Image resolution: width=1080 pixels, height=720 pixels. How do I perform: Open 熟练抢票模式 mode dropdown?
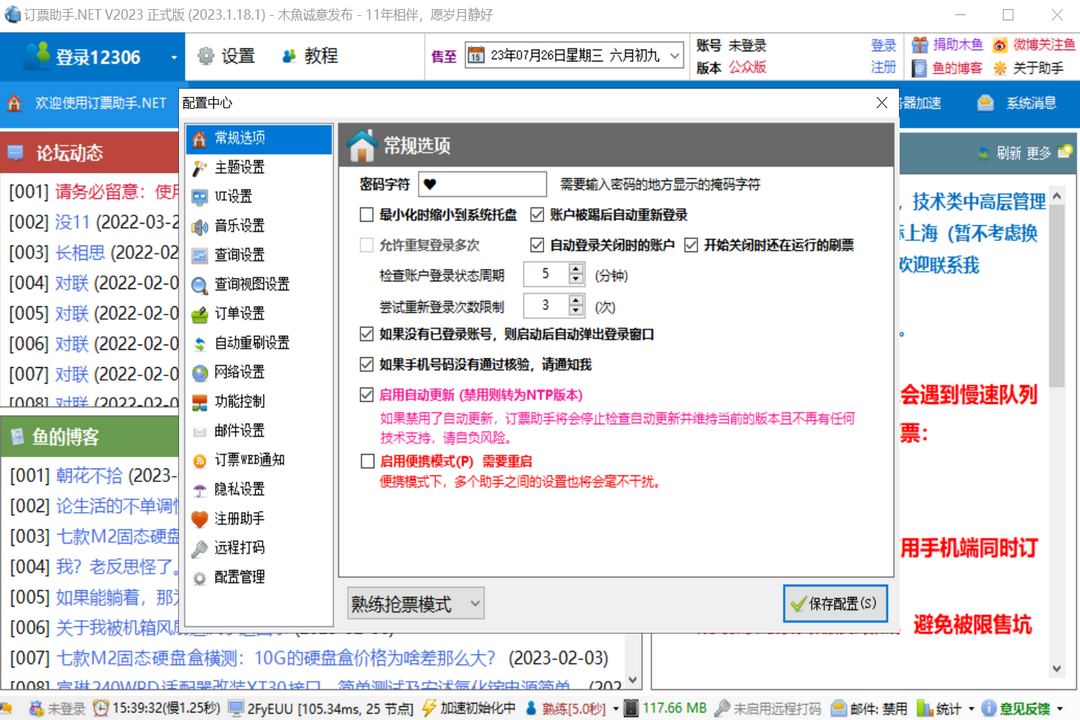pos(416,604)
